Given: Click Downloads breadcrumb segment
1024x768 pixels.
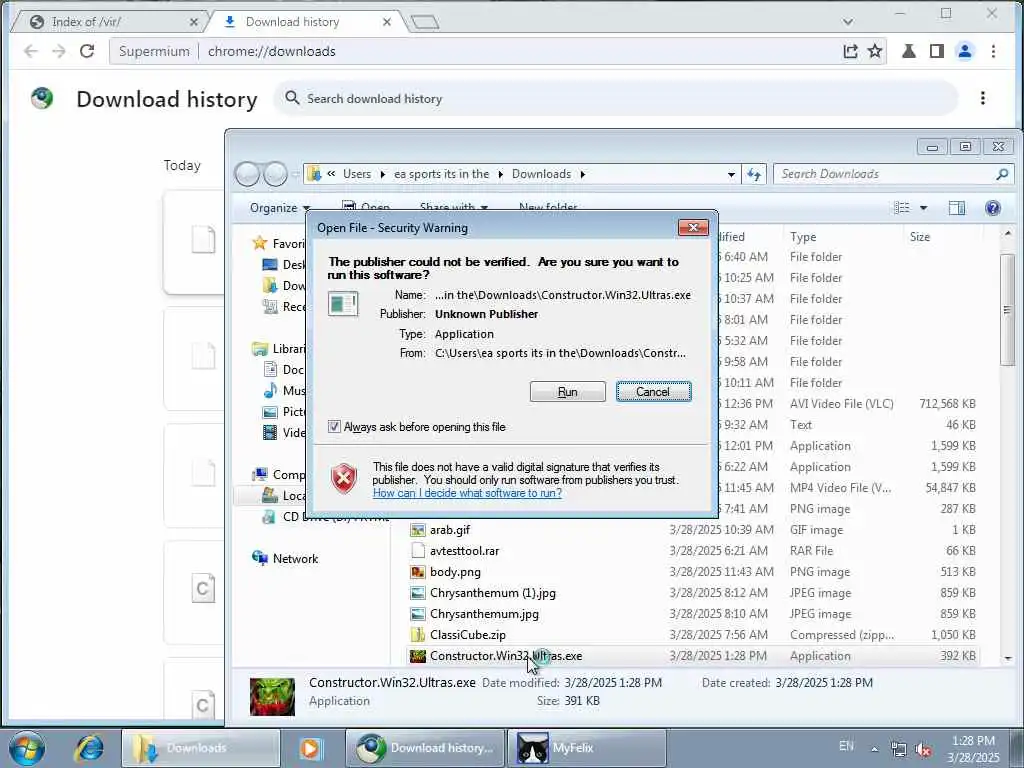Looking at the screenshot, I should click(x=541, y=174).
